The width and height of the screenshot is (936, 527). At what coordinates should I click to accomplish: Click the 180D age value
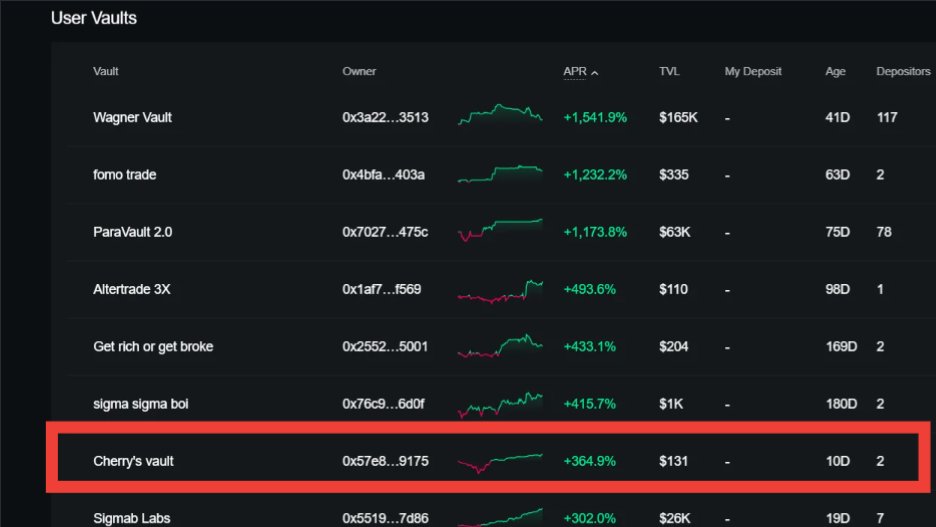(x=841, y=404)
